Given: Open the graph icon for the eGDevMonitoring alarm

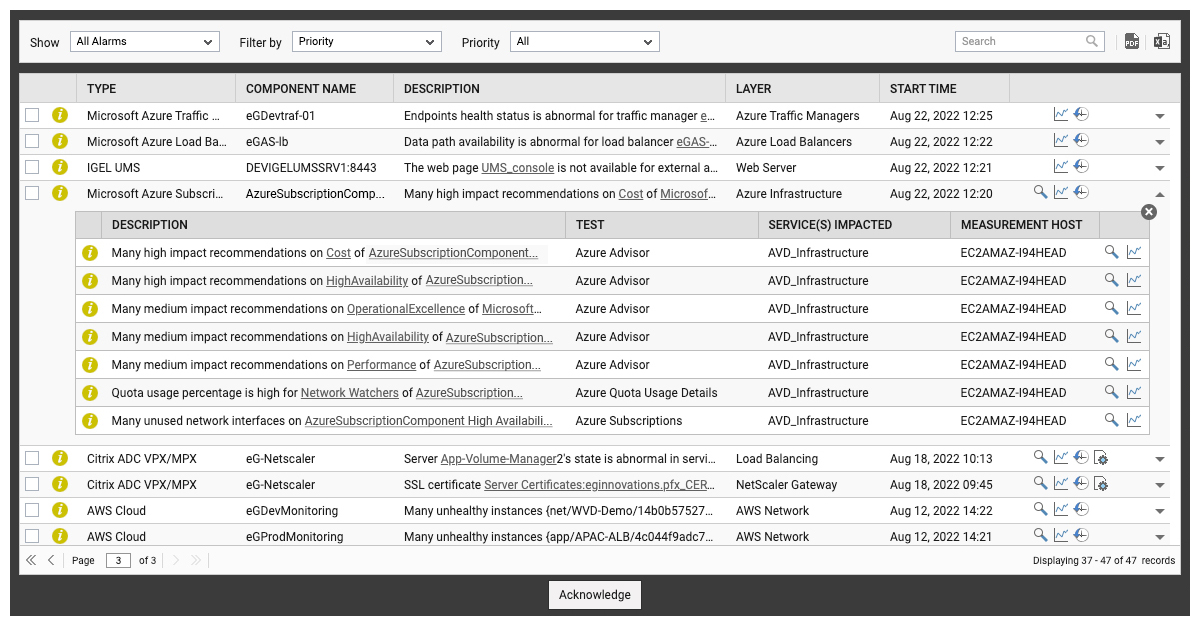Looking at the screenshot, I should coord(1061,509).
